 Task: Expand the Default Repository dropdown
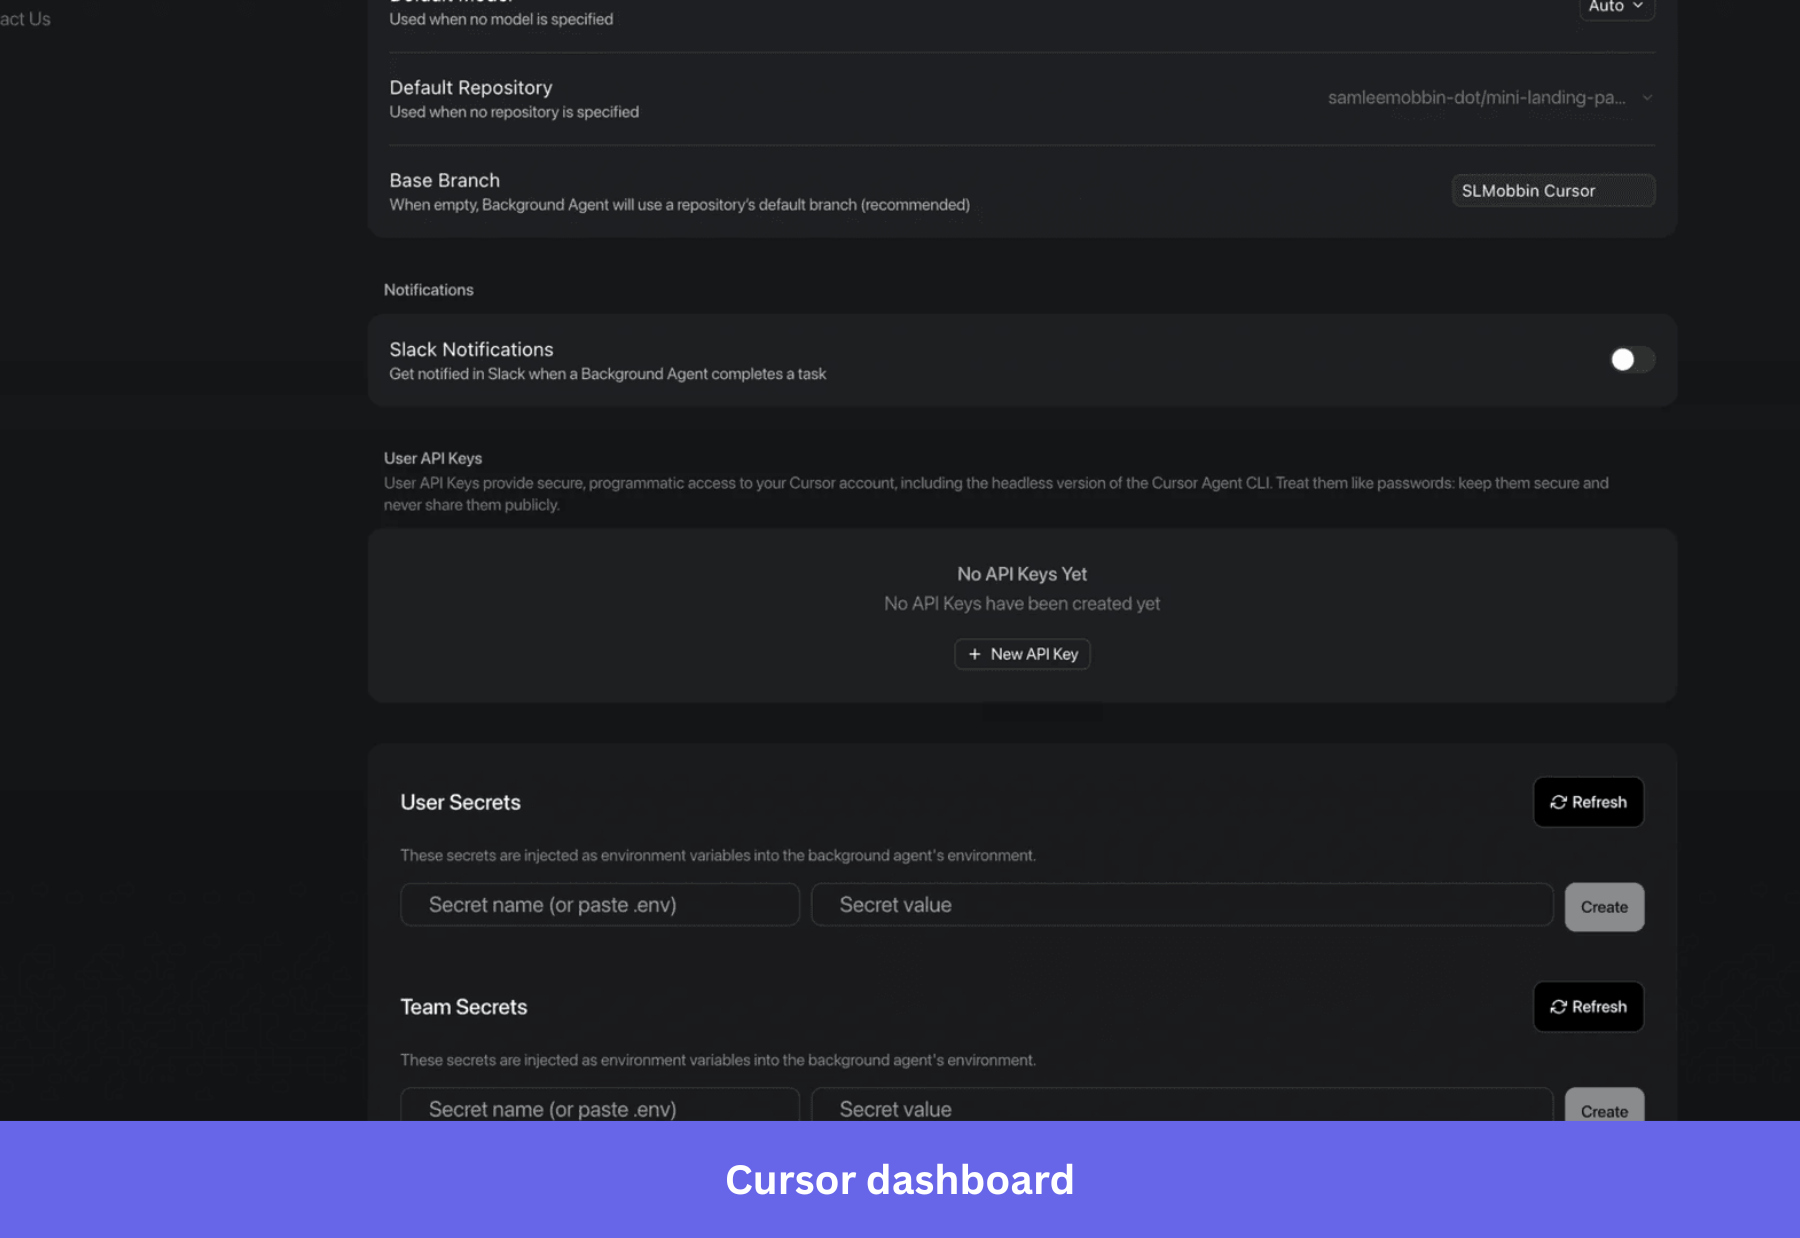[x=1490, y=98]
